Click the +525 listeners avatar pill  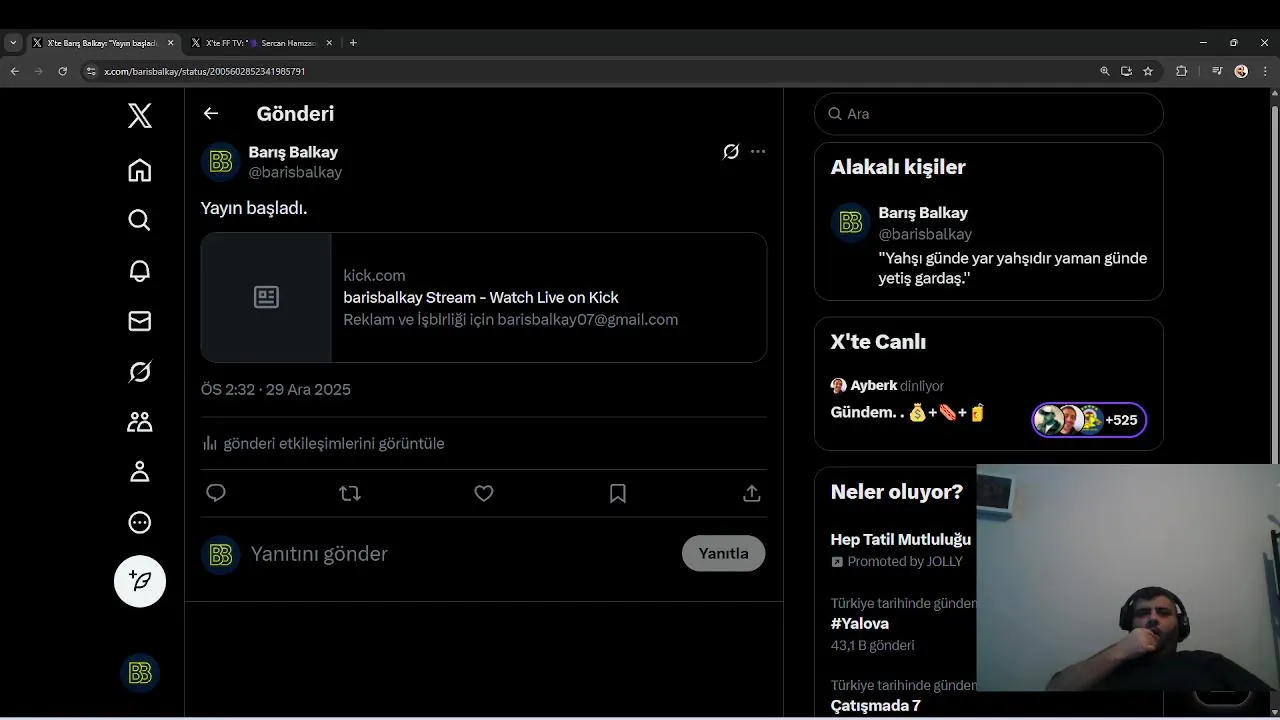pos(1089,420)
